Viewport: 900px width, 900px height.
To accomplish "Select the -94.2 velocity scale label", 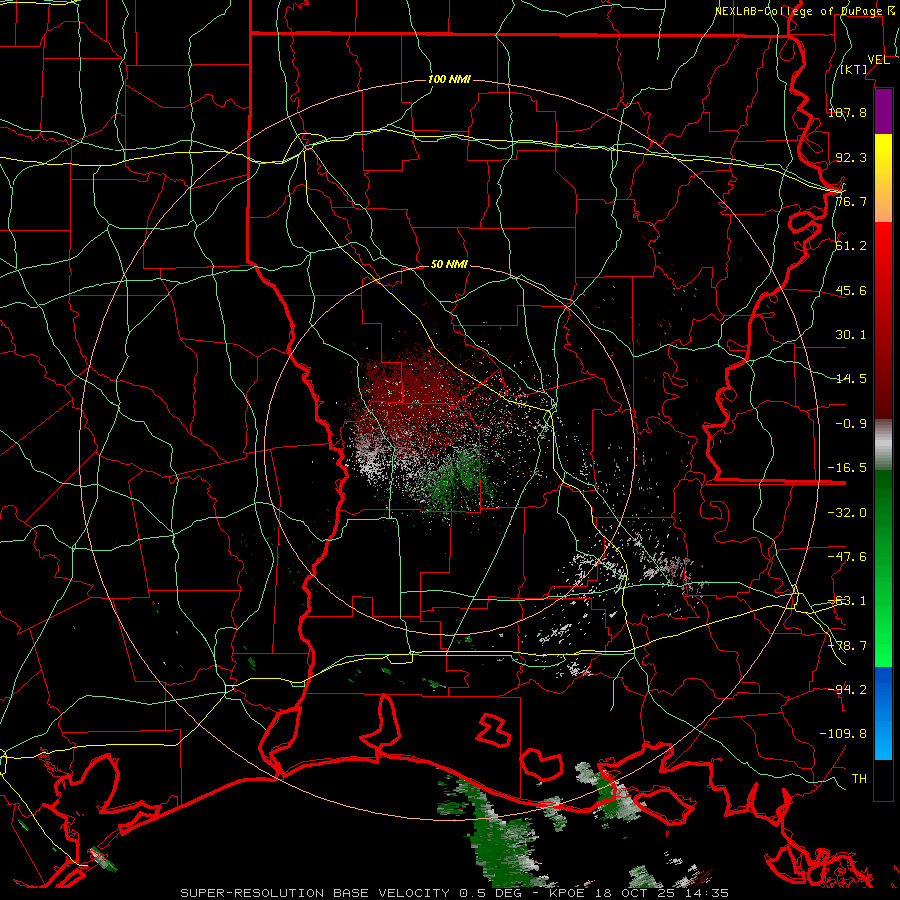I will coord(847,689).
